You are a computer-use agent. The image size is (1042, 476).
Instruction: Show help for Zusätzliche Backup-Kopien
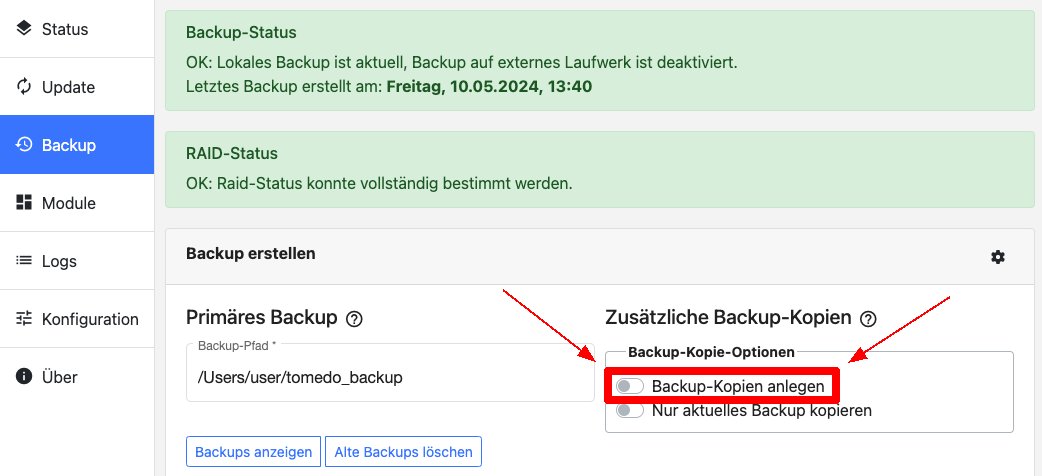[868, 319]
